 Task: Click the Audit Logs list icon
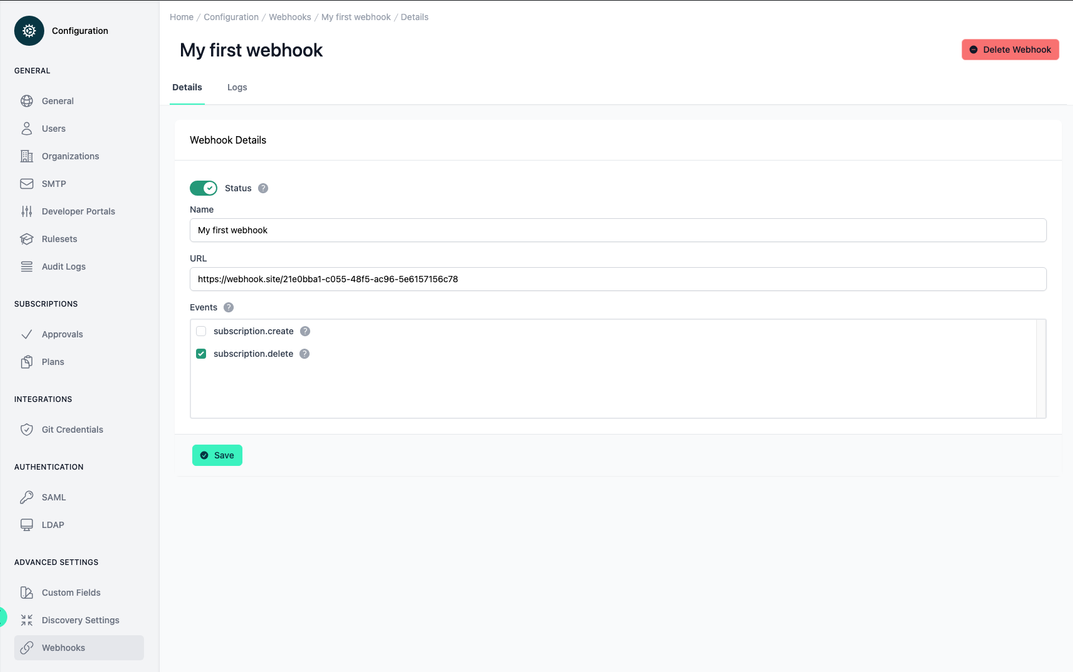pos(26,266)
